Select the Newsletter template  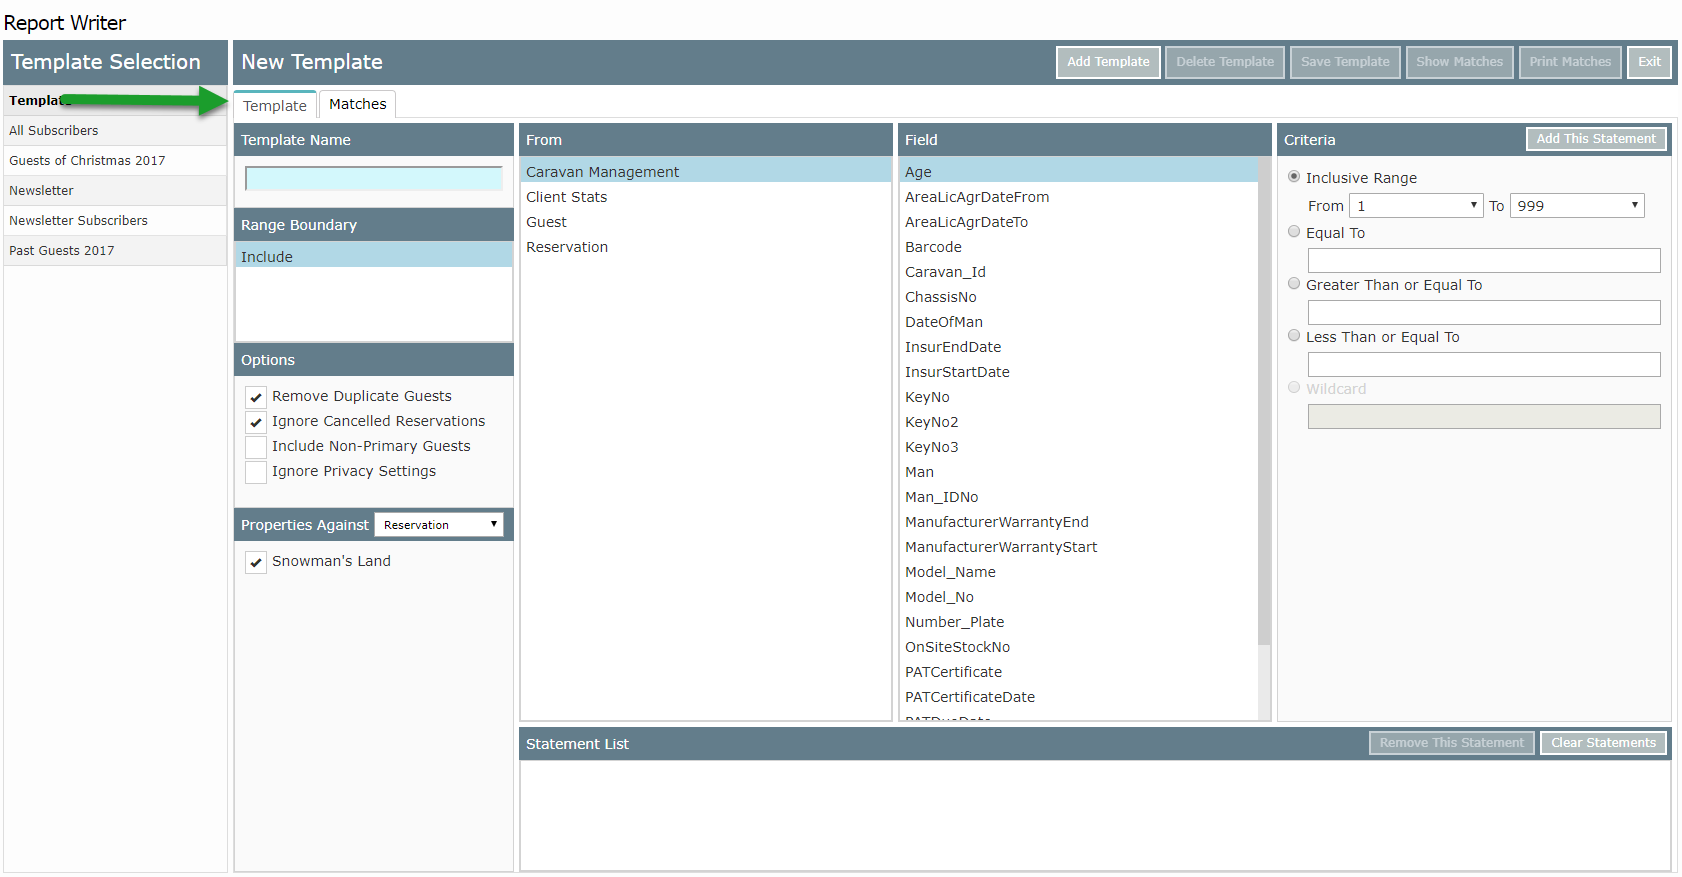115,191
